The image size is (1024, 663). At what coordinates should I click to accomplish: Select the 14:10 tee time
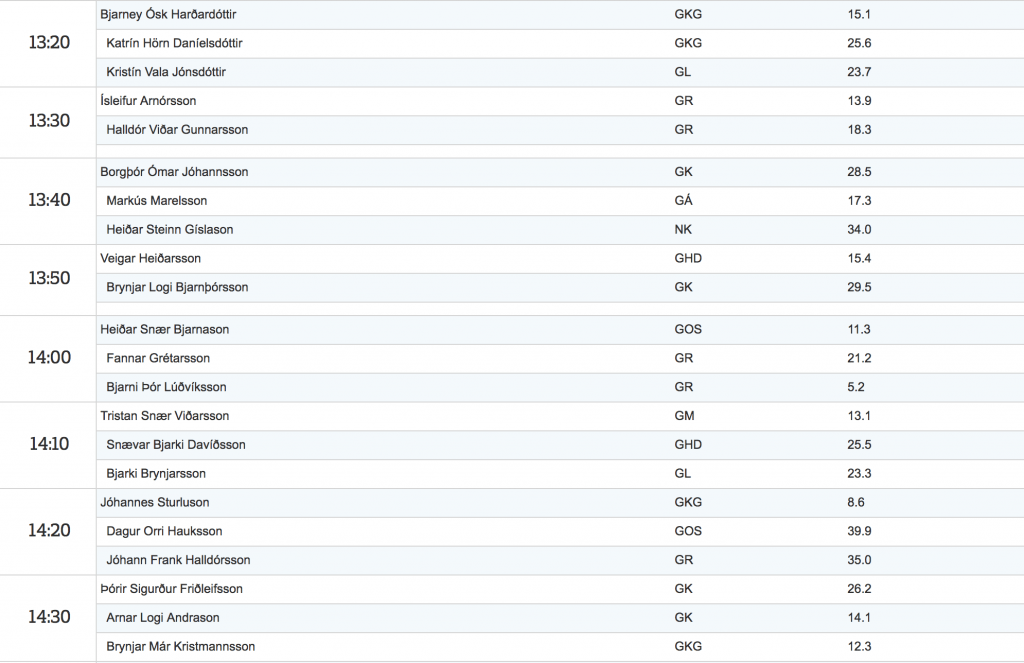pyautogui.click(x=49, y=444)
